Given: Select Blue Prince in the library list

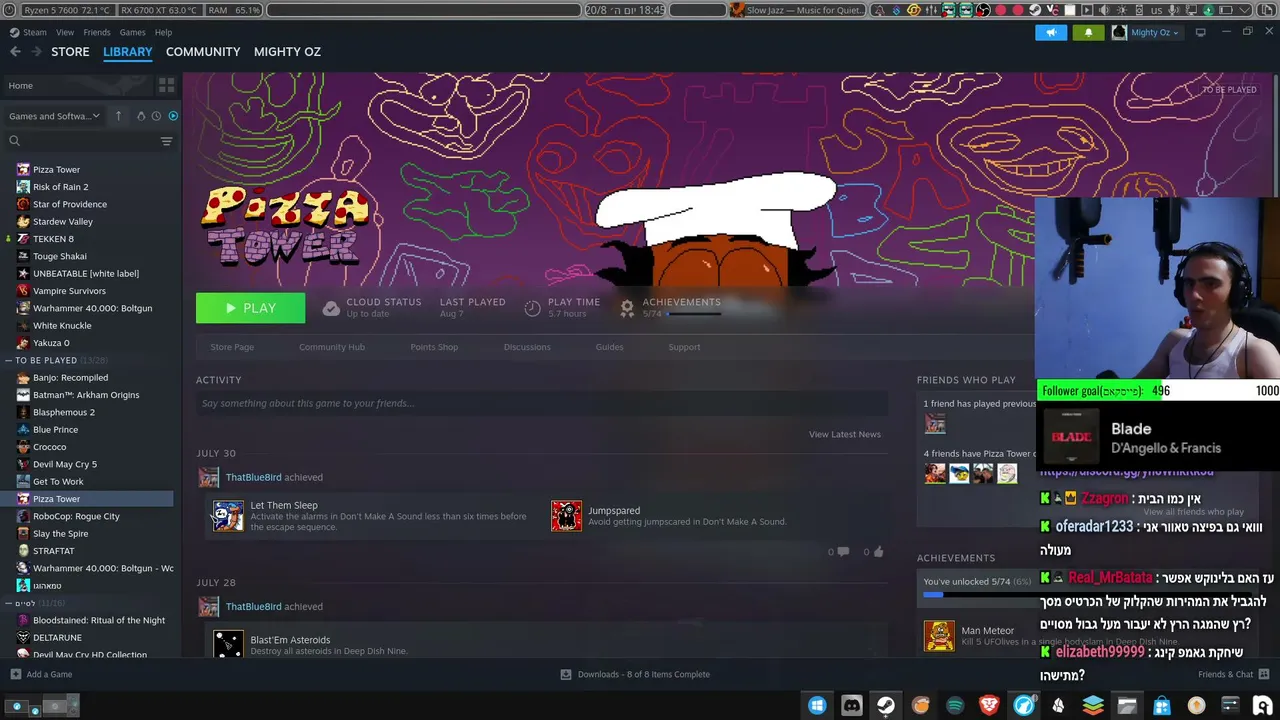Looking at the screenshot, I should 55,430.
